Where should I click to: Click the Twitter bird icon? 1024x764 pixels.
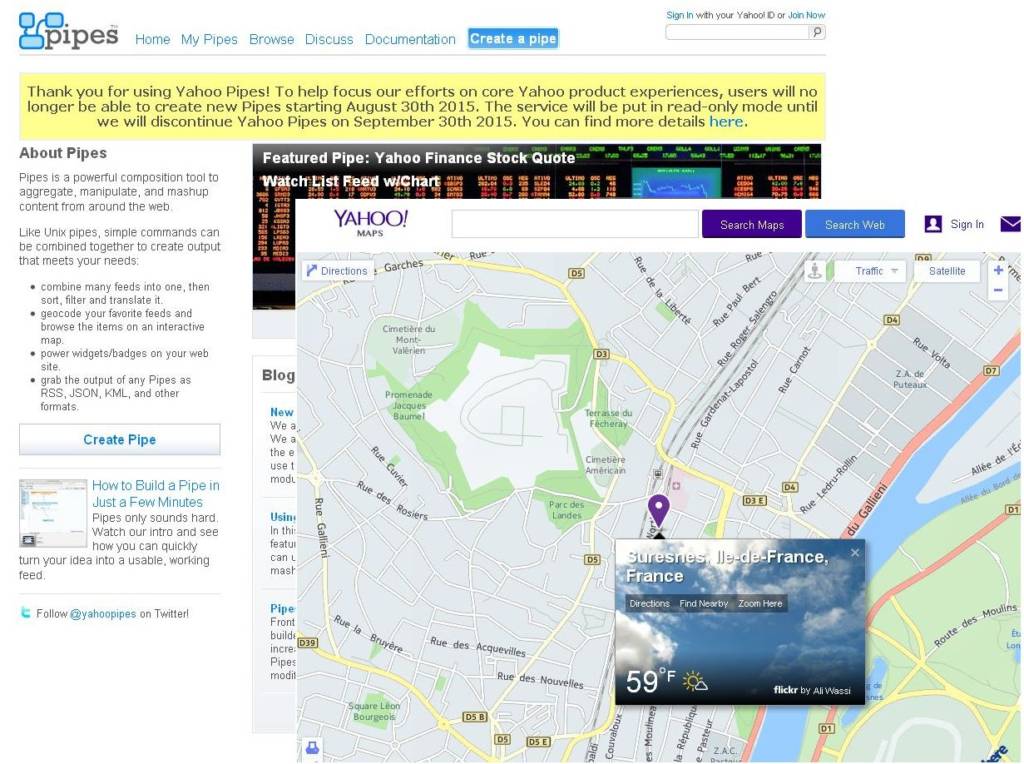coord(25,613)
